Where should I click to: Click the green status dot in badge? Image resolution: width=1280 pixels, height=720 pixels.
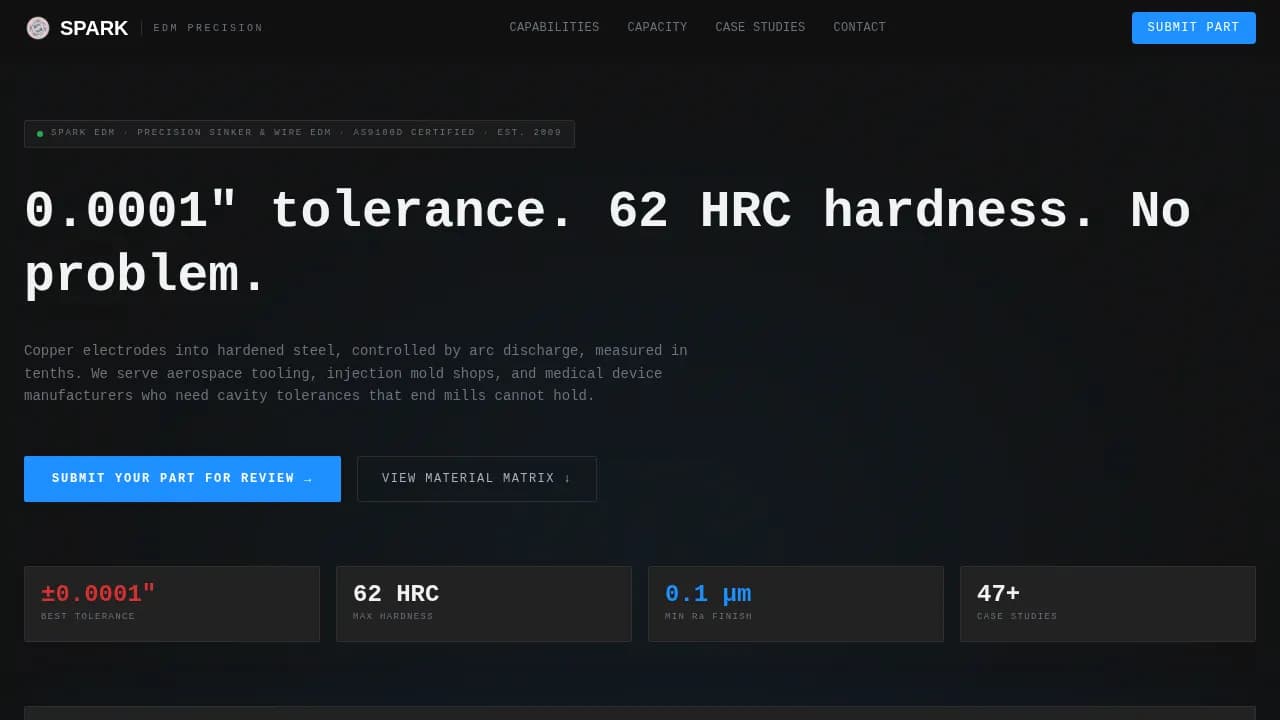[x=40, y=133]
